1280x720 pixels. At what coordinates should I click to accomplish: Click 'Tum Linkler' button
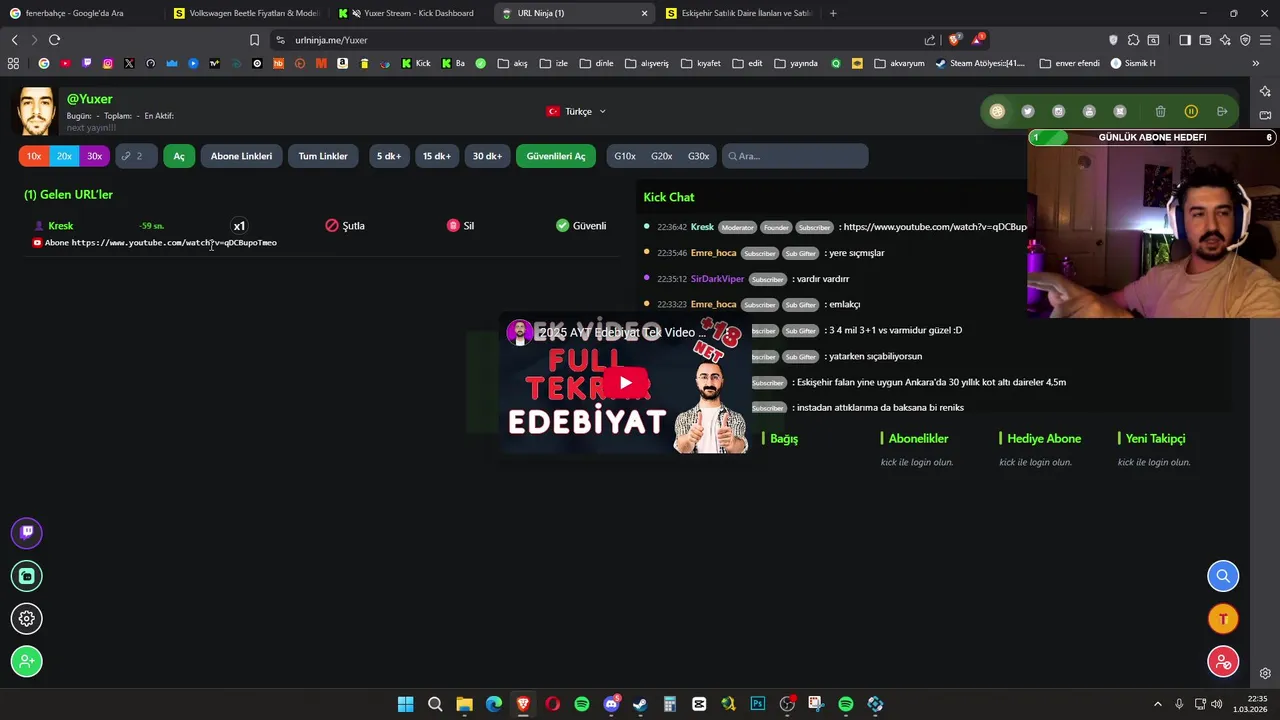pyautogui.click(x=323, y=156)
